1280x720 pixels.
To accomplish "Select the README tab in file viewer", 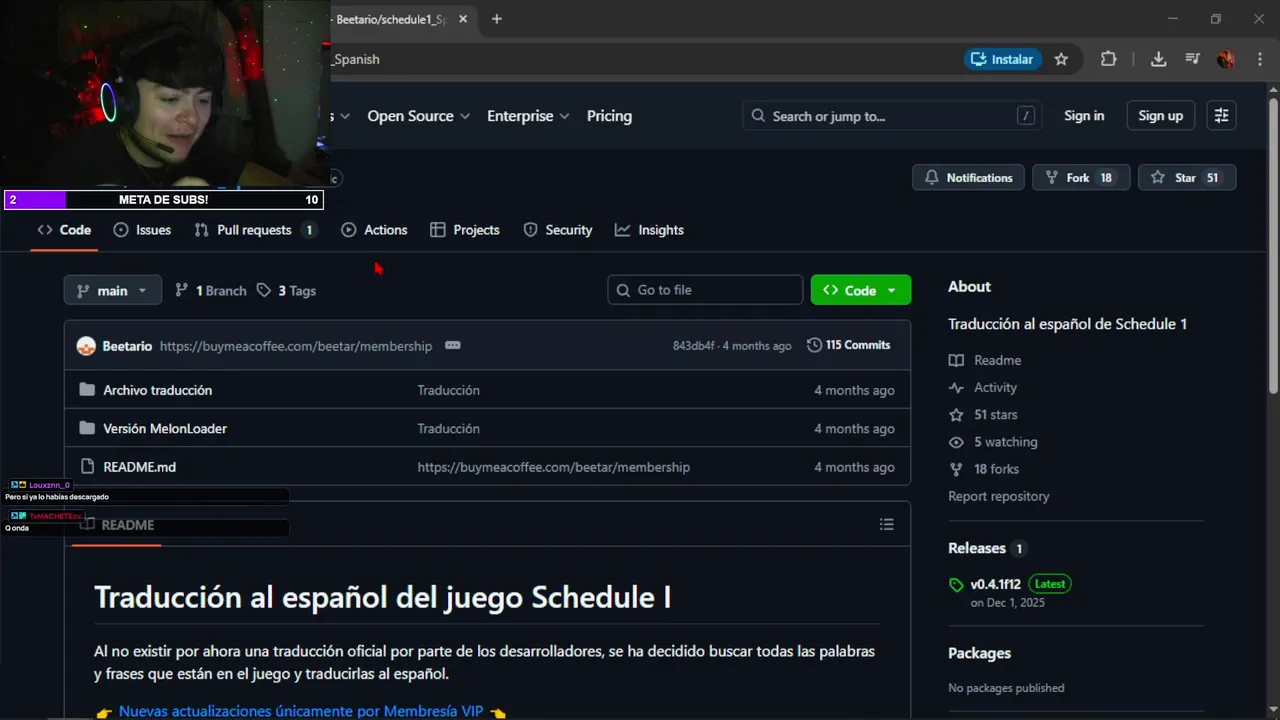I will pos(117,524).
